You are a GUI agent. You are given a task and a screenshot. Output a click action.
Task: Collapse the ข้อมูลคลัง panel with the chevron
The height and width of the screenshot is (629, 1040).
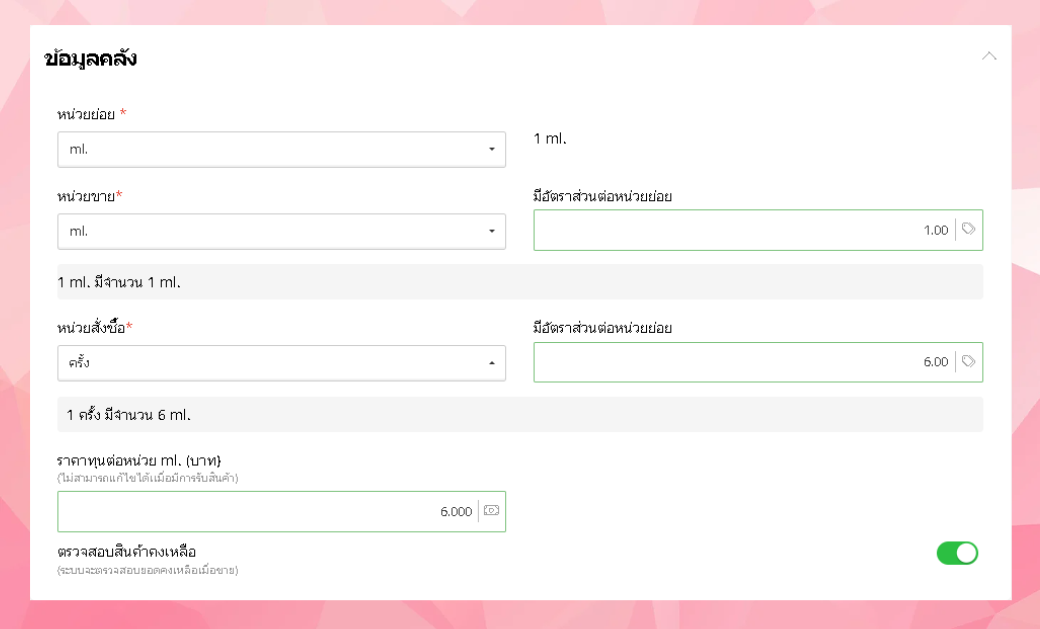989,56
